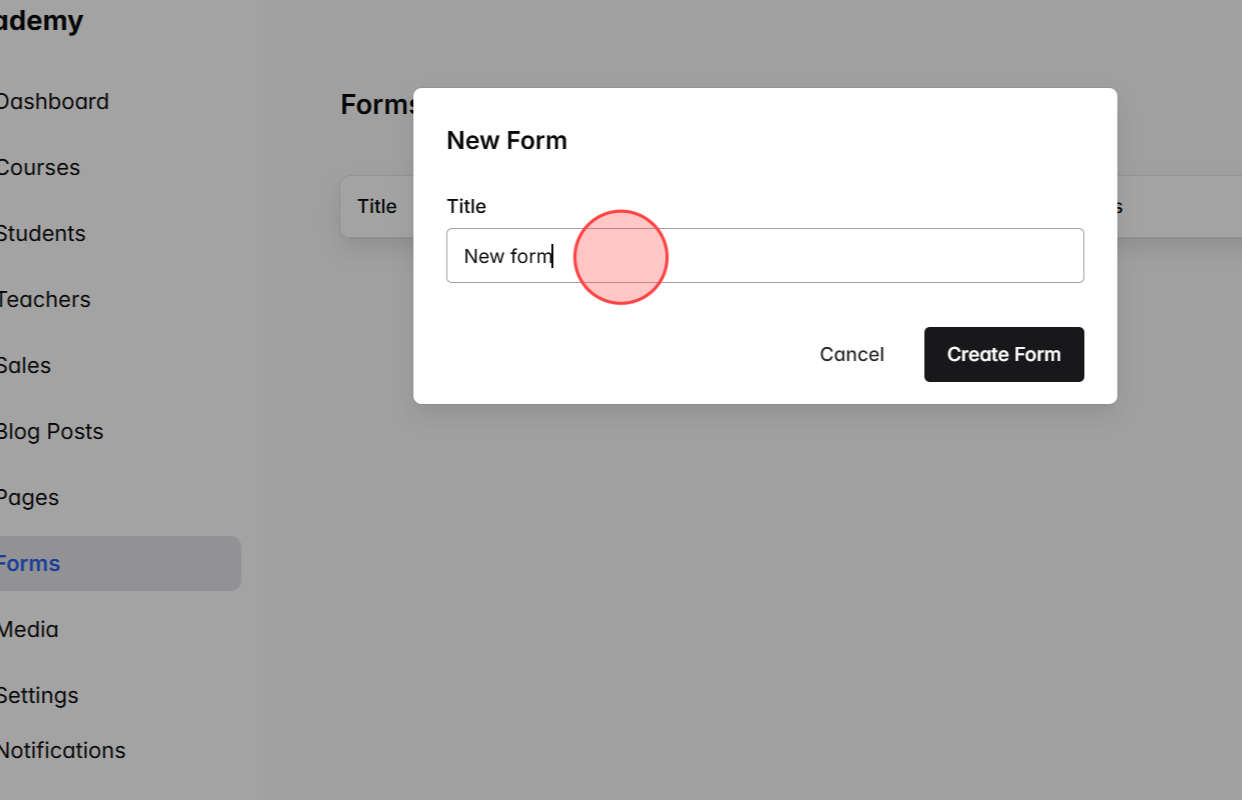Click the highlighted Forms sidebar item
1242x800 pixels.
30,563
